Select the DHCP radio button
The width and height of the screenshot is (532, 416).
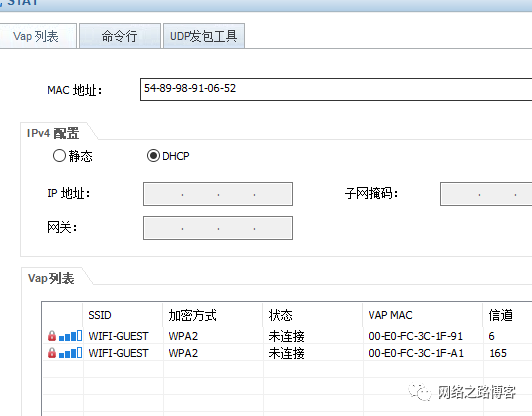(153, 156)
